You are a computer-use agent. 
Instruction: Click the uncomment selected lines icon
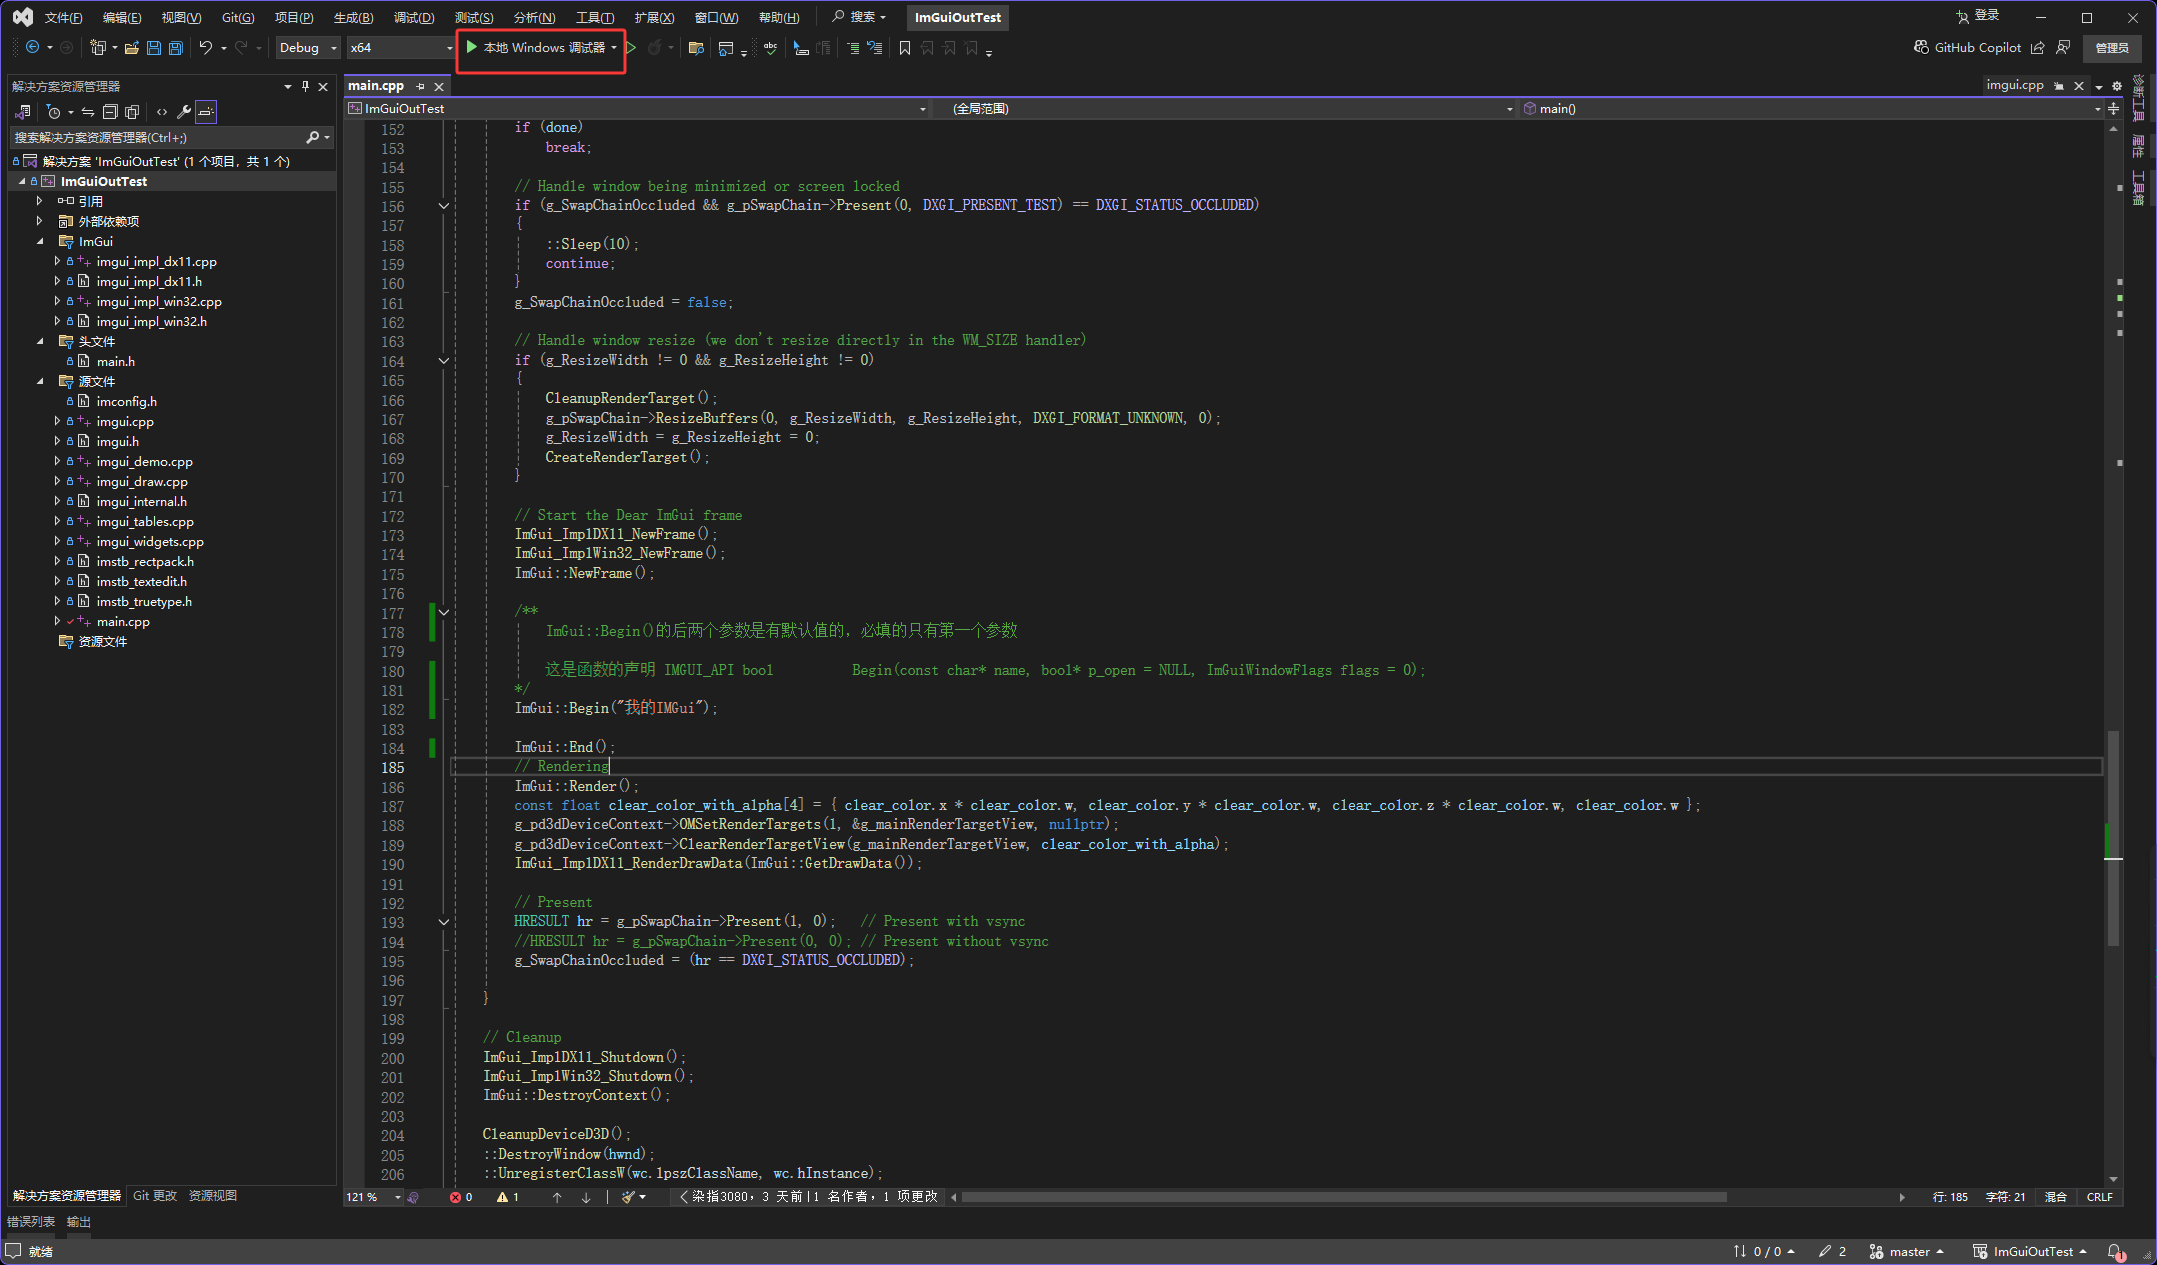pos(875,47)
